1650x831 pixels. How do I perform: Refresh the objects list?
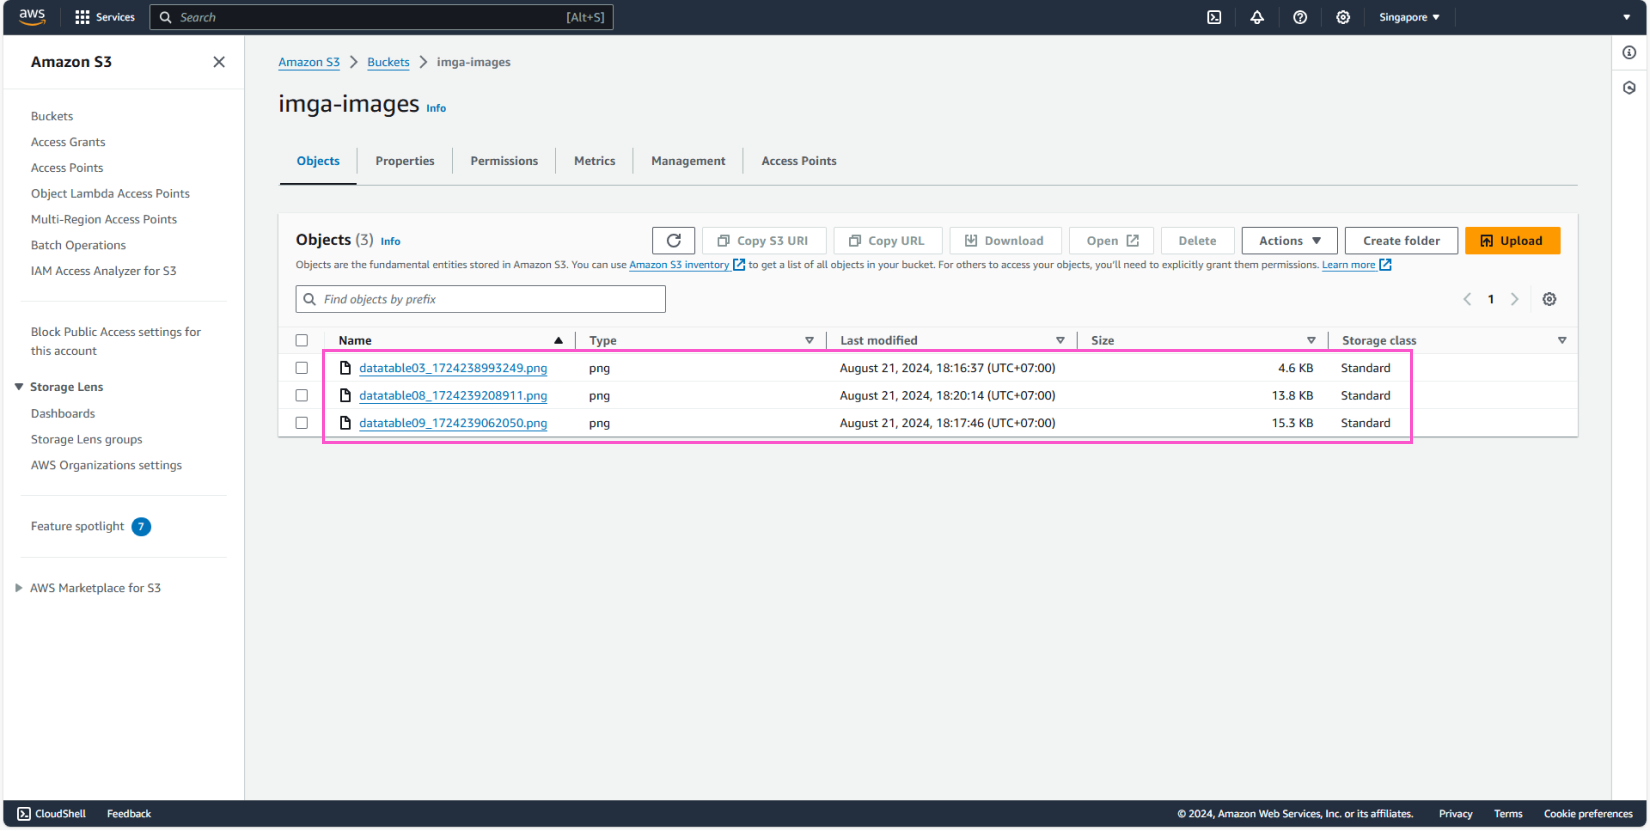(673, 241)
